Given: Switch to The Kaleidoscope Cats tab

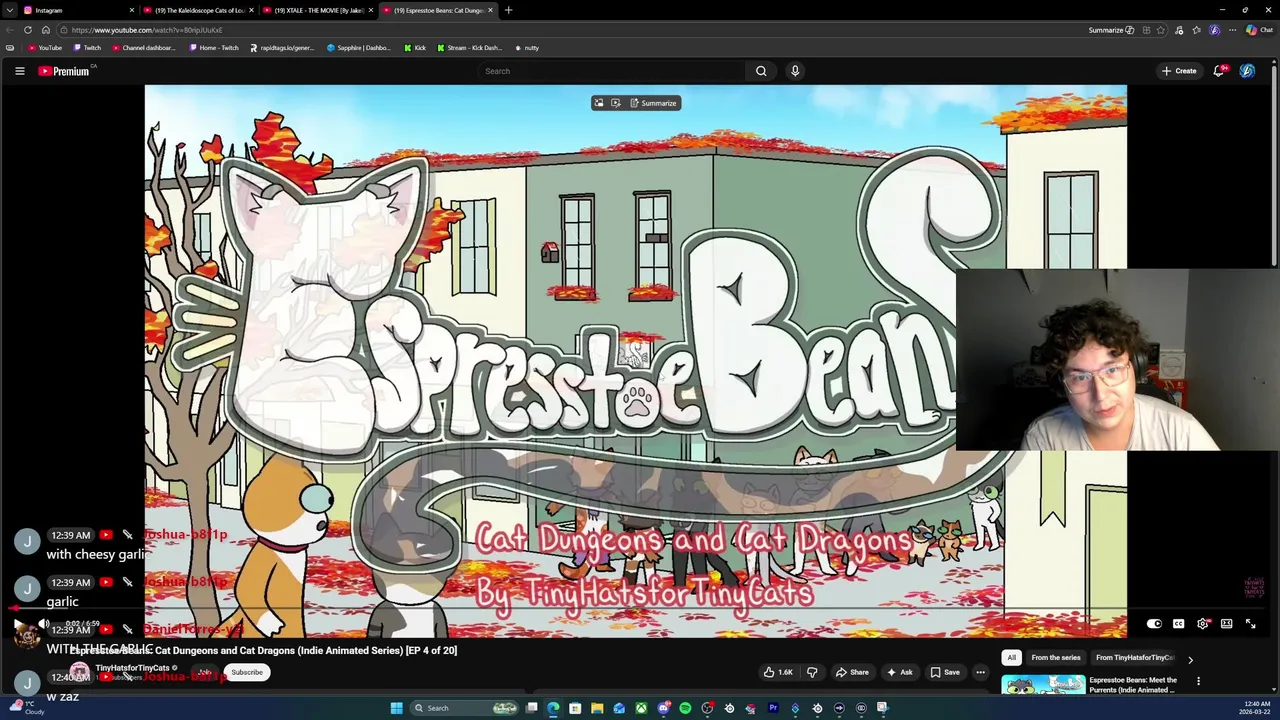Looking at the screenshot, I should pos(198,10).
